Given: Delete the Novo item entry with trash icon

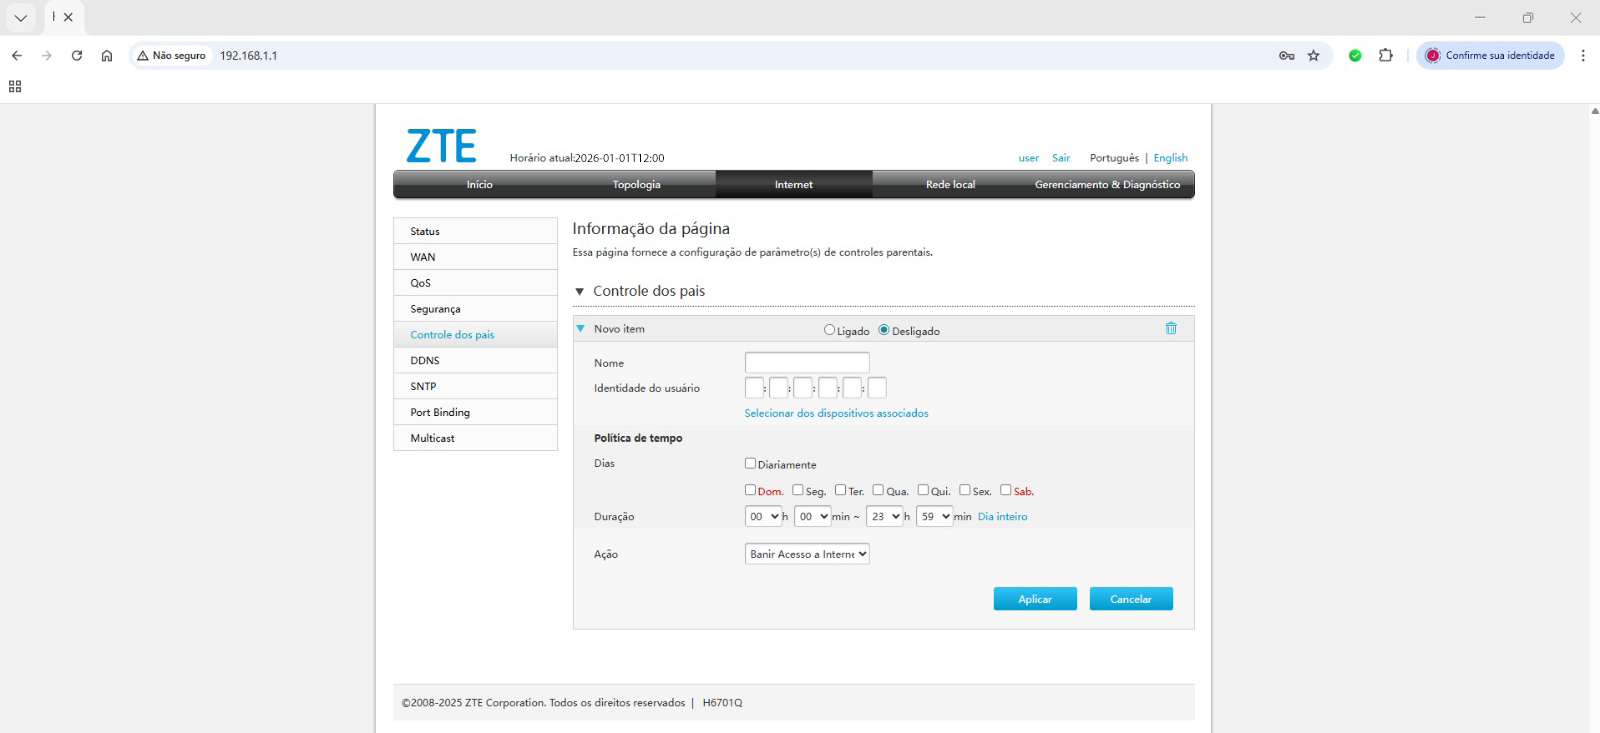Looking at the screenshot, I should (1171, 329).
